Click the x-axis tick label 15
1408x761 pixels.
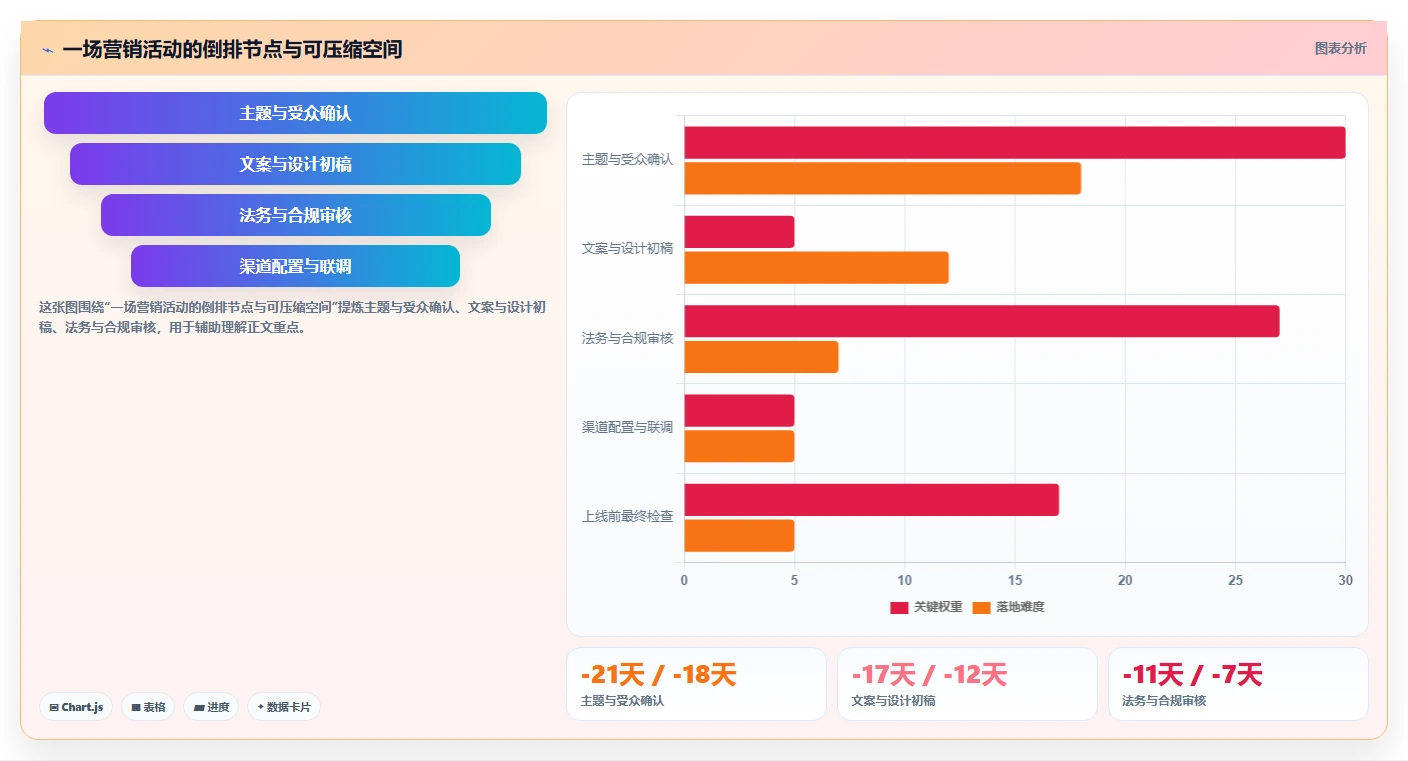pyautogui.click(x=1015, y=581)
